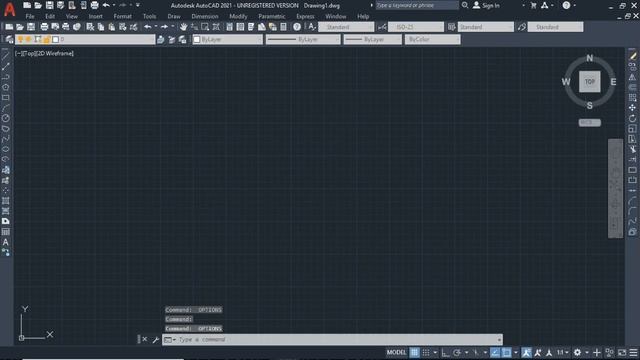This screenshot has height=360, width=640.
Task: Open the File menu
Action: pyautogui.click(x=30, y=16)
